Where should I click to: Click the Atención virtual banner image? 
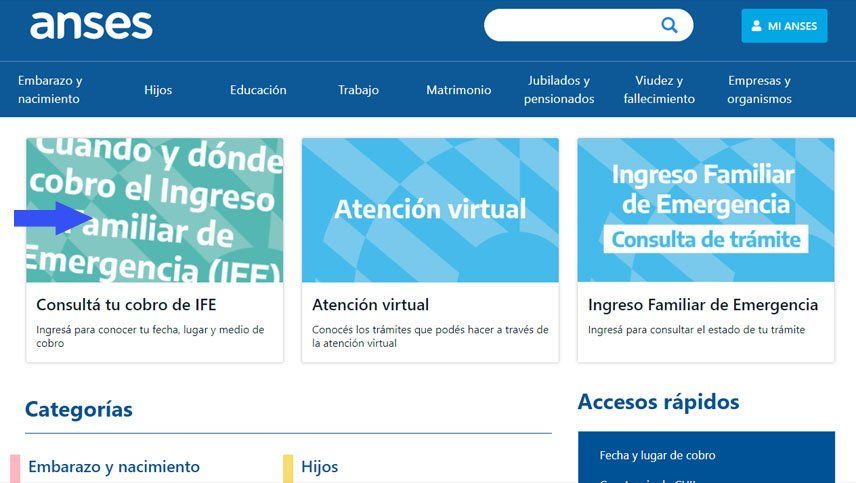coord(430,210)
